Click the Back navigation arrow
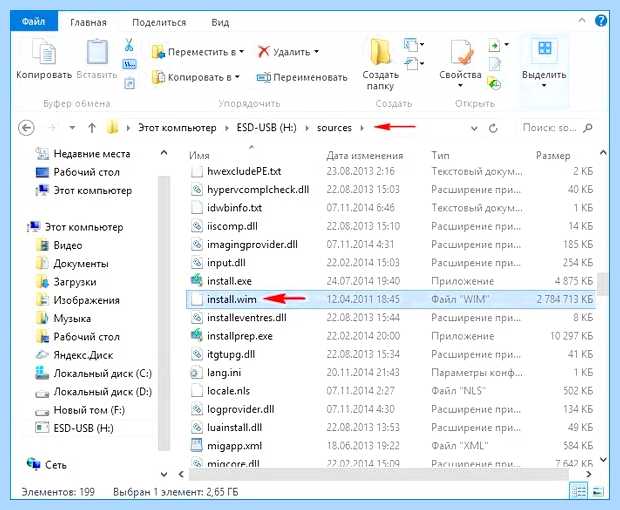This screenshot has width=620, height=510. (26, 128)
